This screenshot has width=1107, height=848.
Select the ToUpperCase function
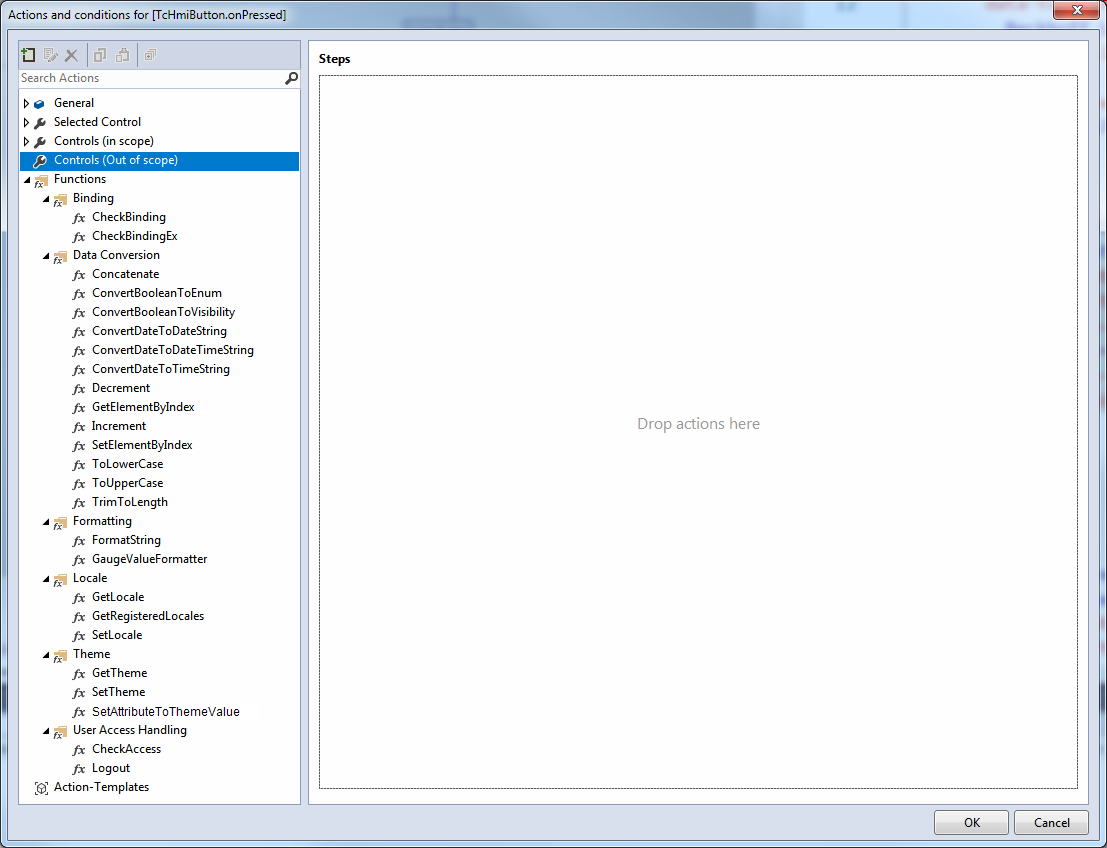click(x=128, y=484)
